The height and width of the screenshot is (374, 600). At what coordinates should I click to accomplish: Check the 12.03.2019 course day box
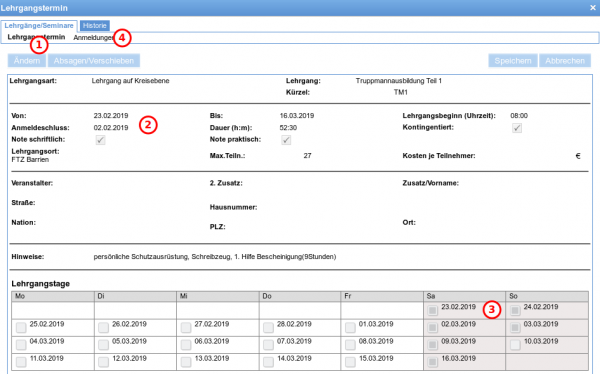point(103,362)
